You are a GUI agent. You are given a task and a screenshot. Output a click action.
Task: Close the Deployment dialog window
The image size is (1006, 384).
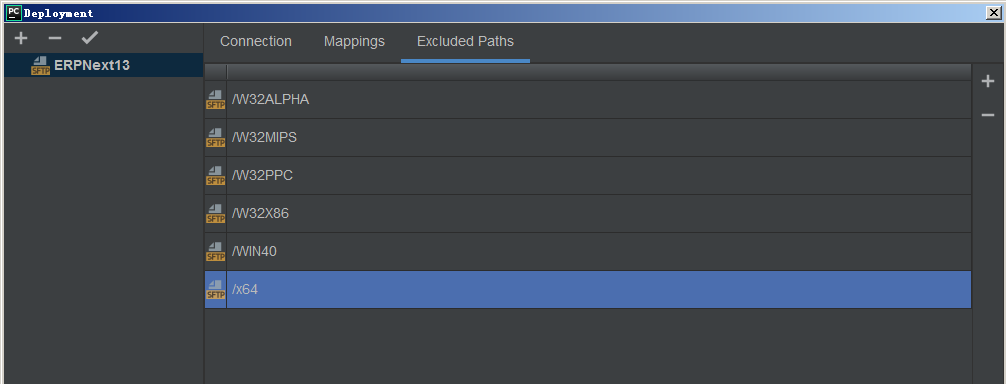tap(994, 12)
